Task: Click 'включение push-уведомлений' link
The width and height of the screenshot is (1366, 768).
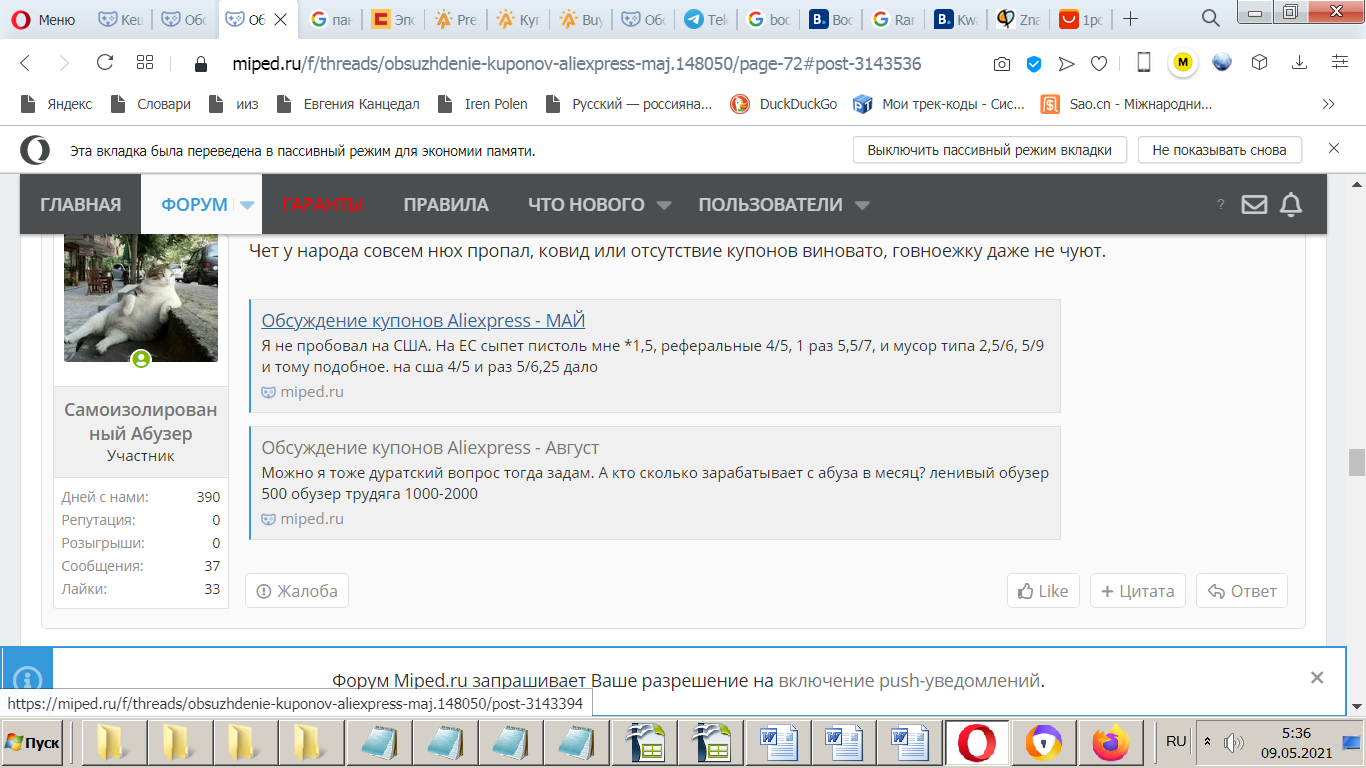Action: [x=910, y=681]
